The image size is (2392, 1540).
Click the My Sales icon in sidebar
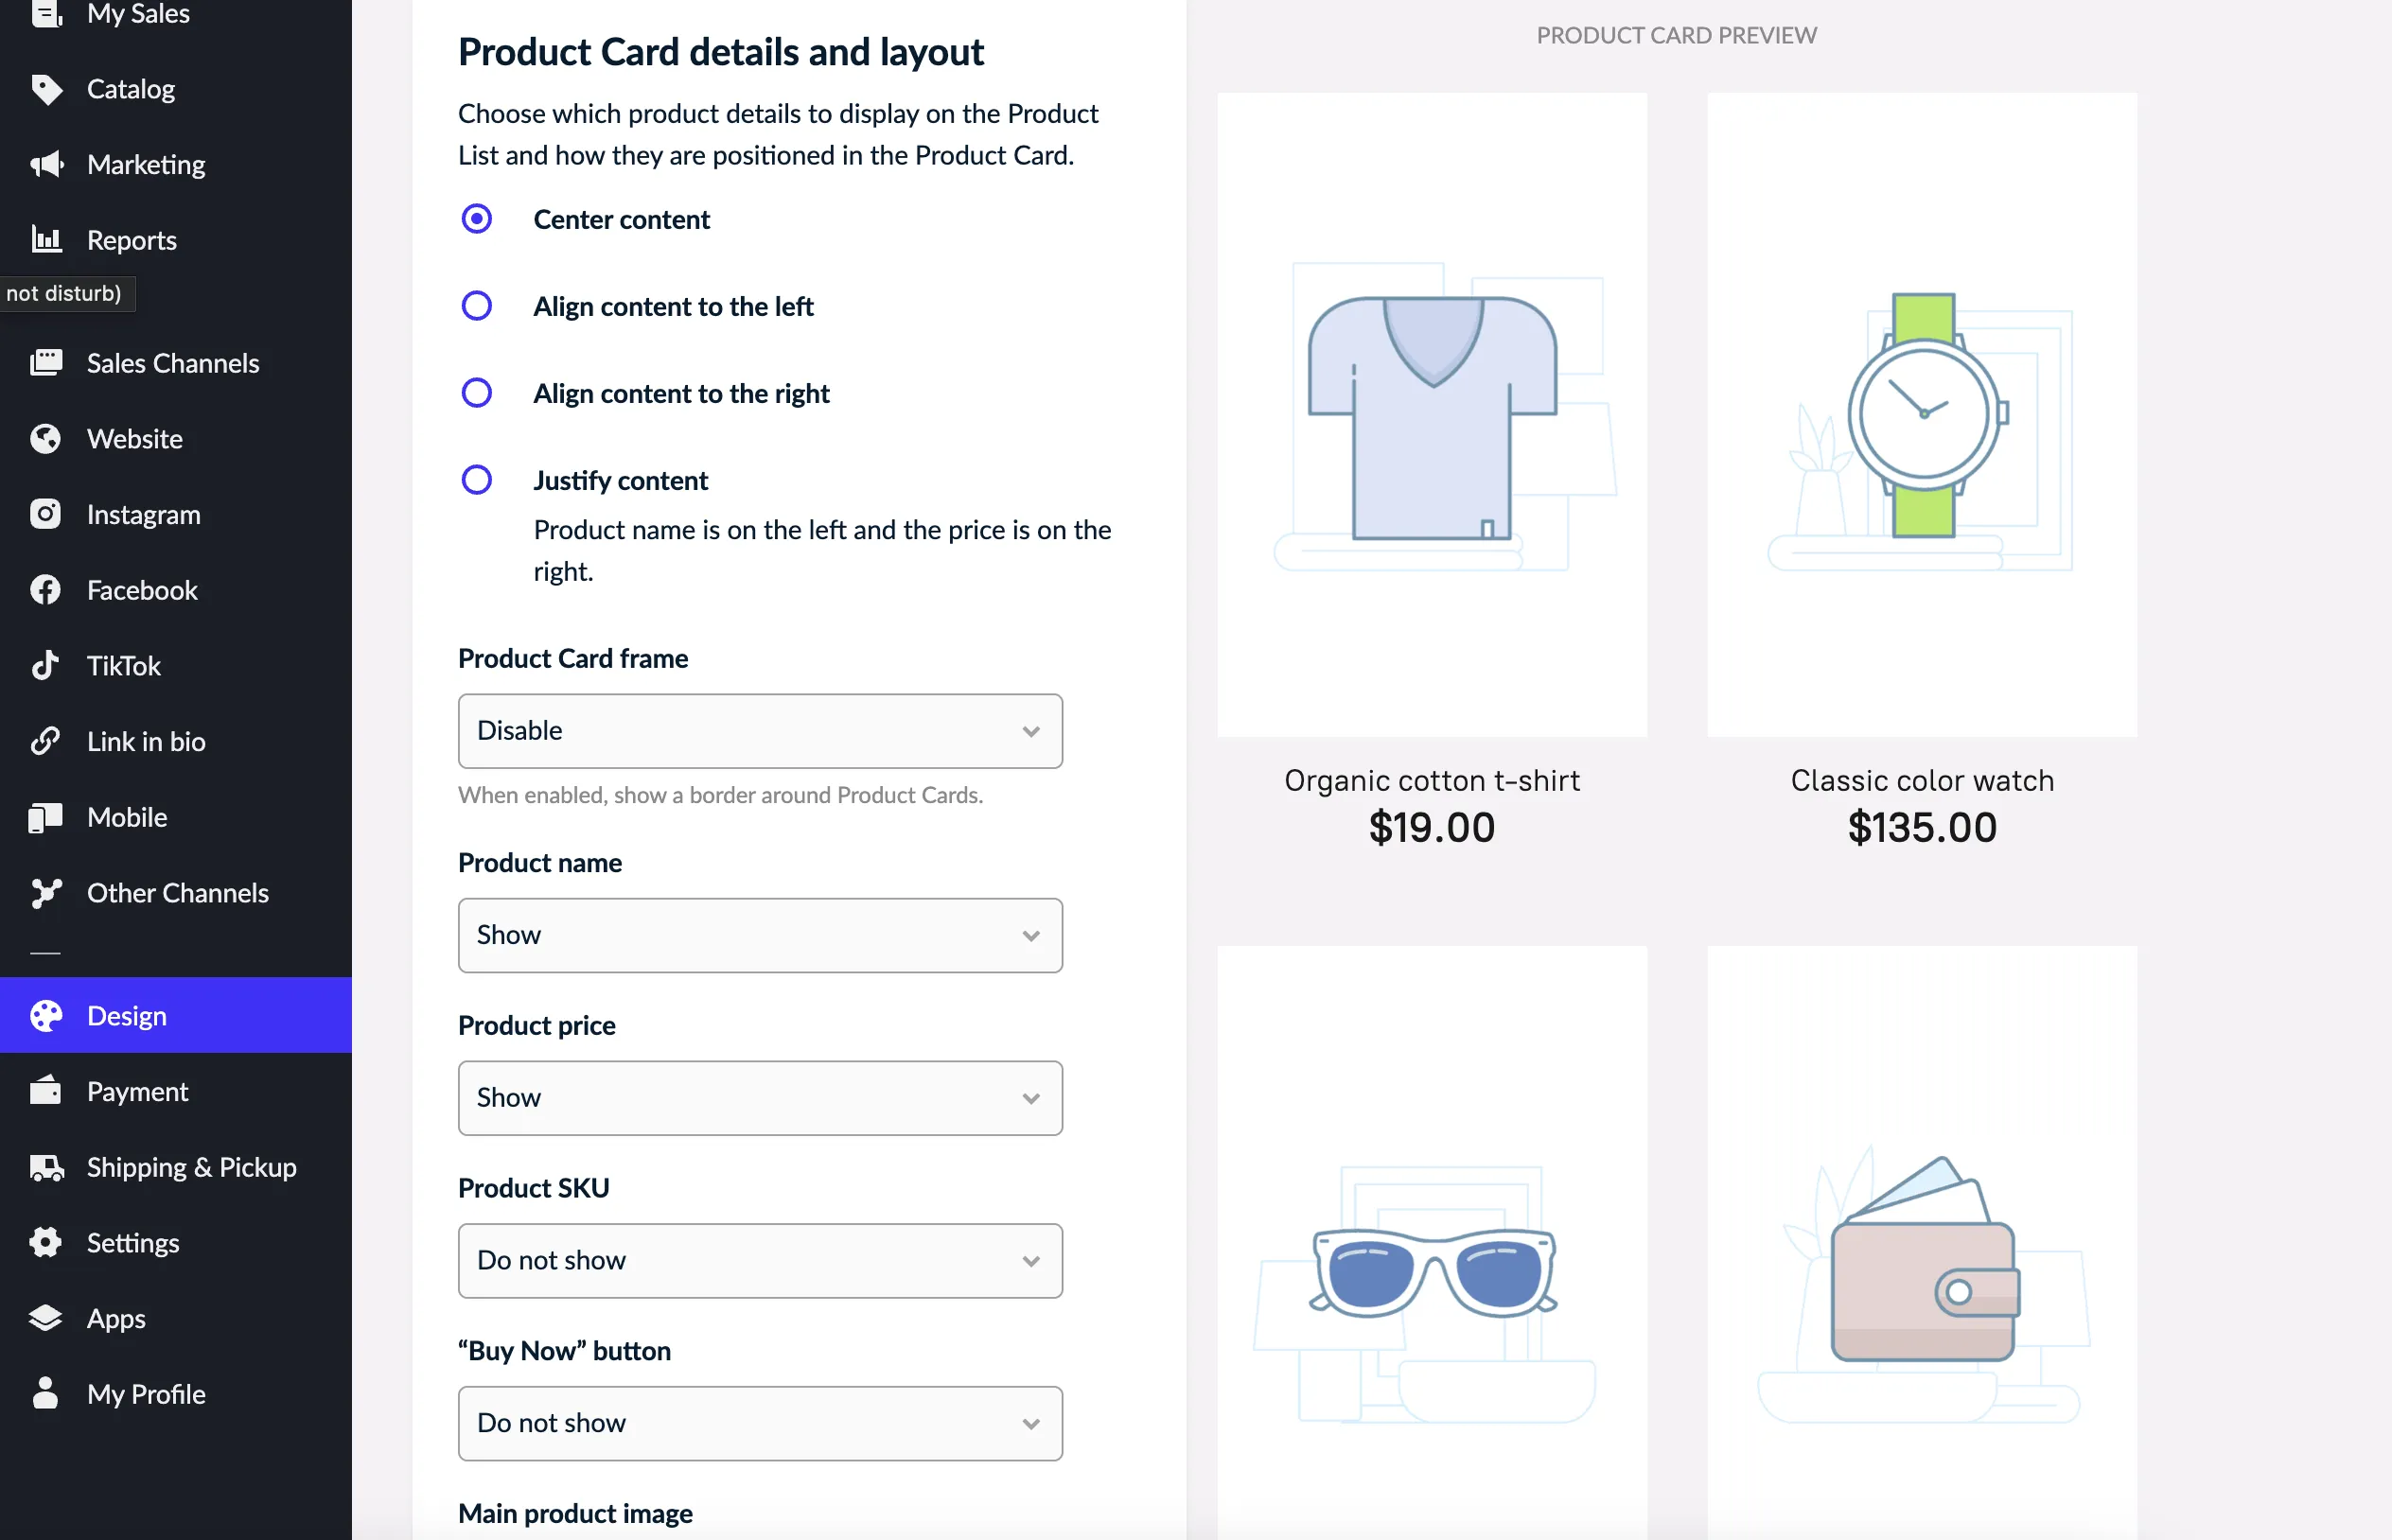pos(49,12)
